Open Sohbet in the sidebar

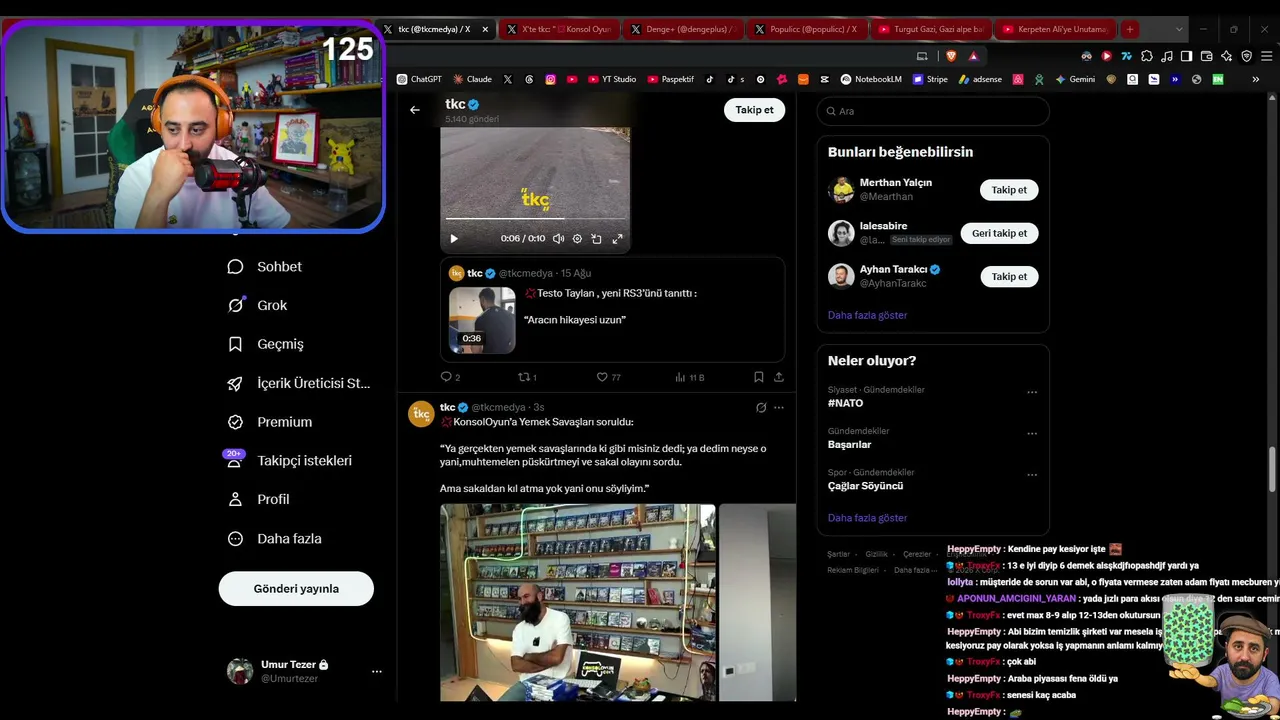[x=265, y=267]
